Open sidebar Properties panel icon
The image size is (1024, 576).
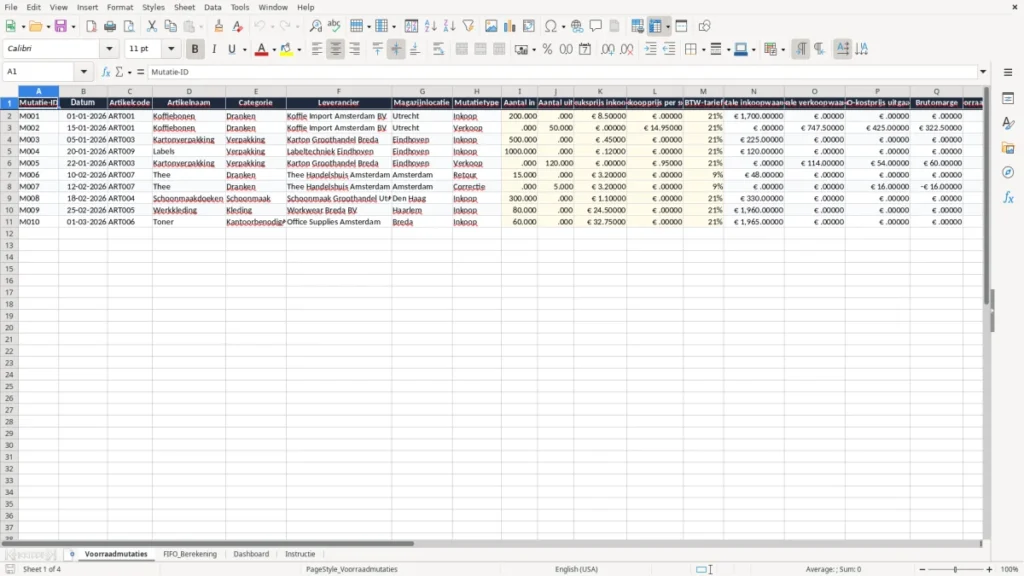(1008, 99)
